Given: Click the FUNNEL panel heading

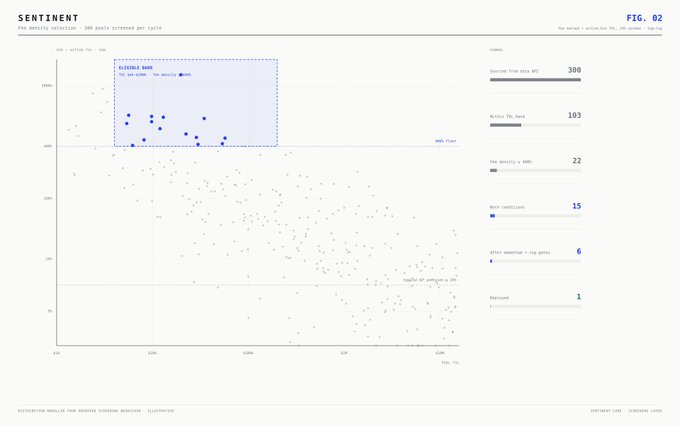Looking at the screenshot, I should click(496, 50).
